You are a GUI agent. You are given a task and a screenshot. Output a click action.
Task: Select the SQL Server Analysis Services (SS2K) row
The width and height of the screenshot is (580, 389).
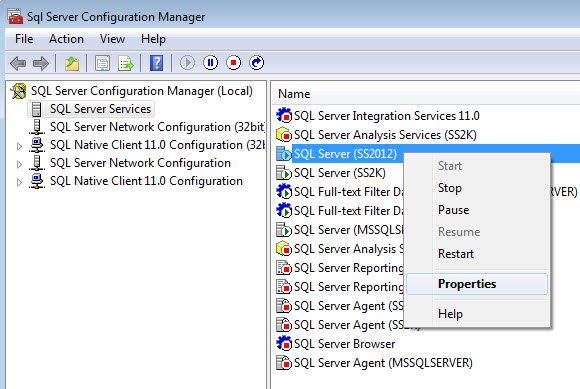coord(385,135)
